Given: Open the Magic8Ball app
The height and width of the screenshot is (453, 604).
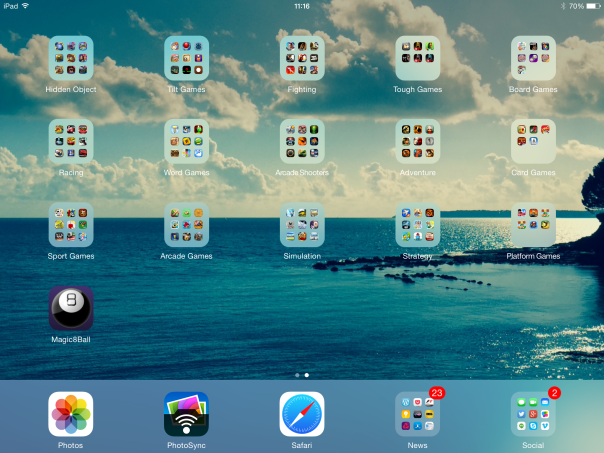Looking at the screenshot, I should 71,308.
